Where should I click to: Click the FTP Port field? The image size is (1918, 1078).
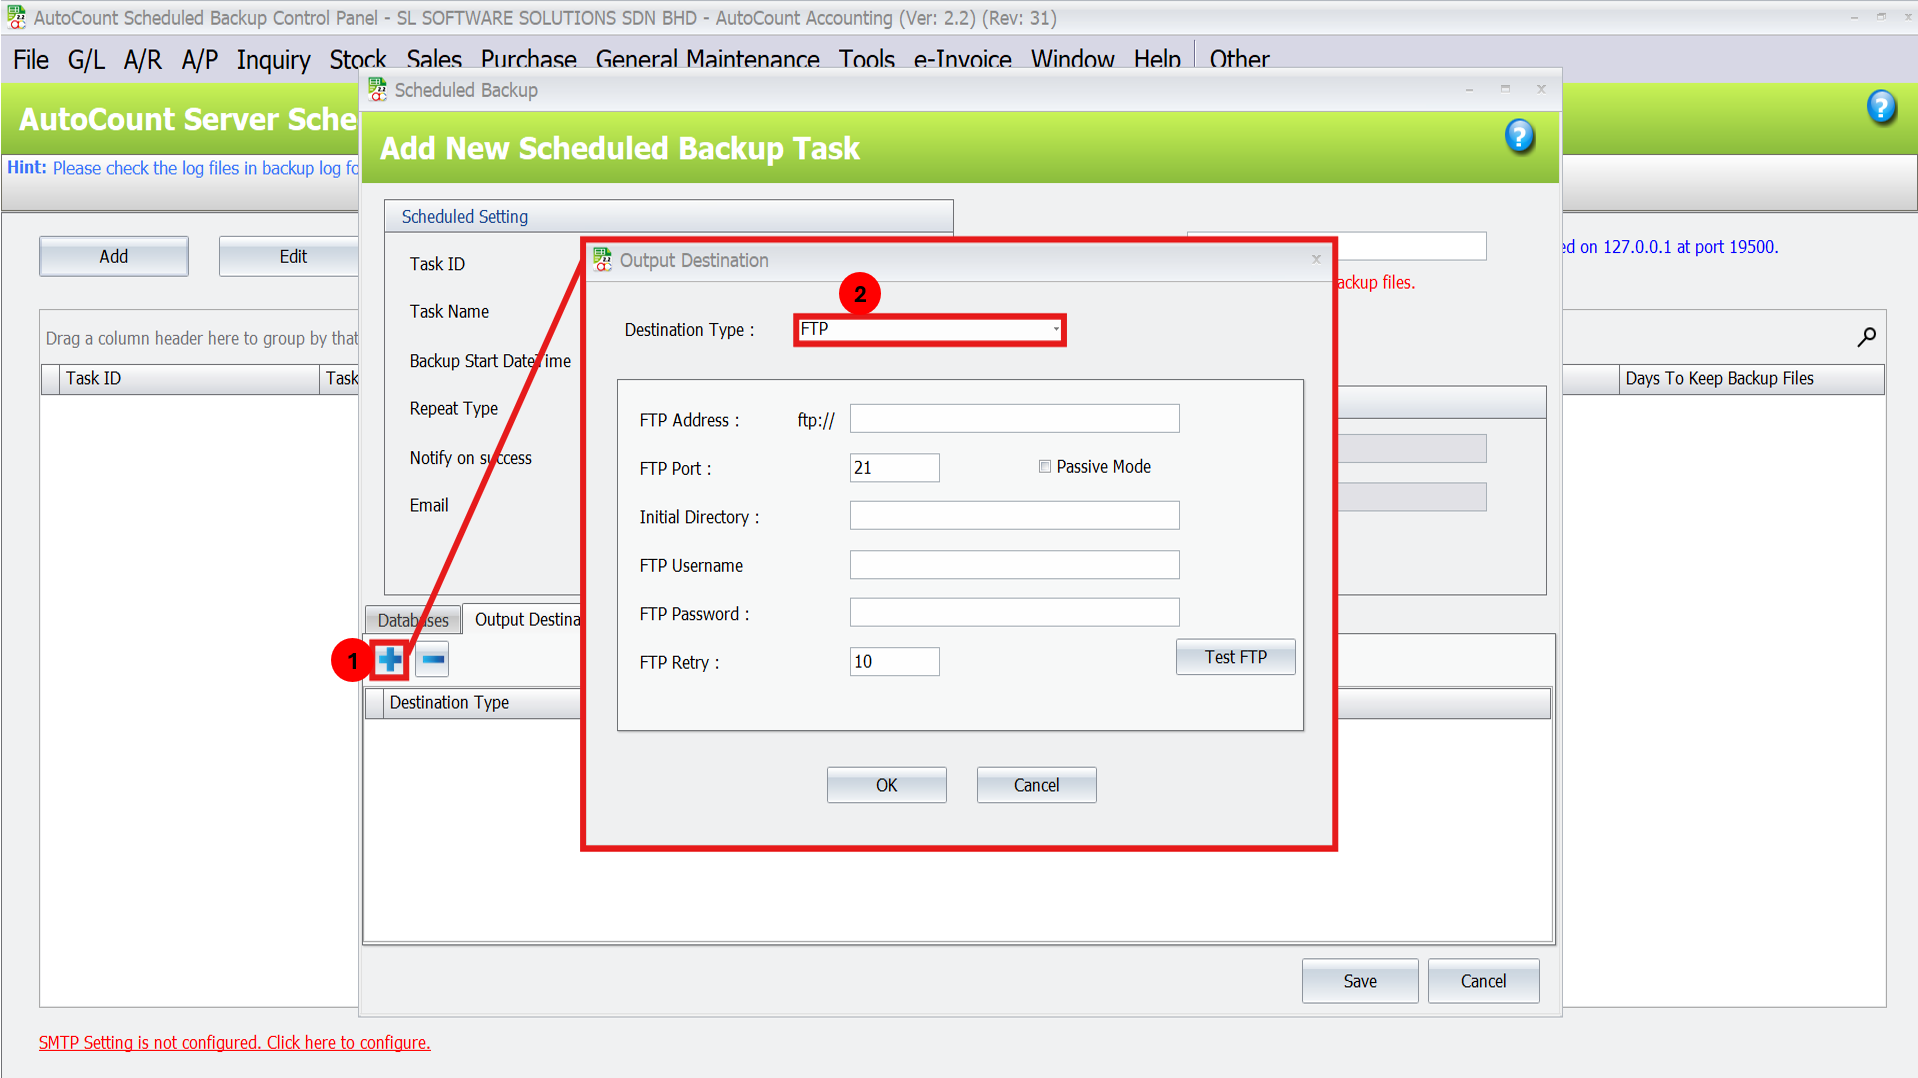894,468
